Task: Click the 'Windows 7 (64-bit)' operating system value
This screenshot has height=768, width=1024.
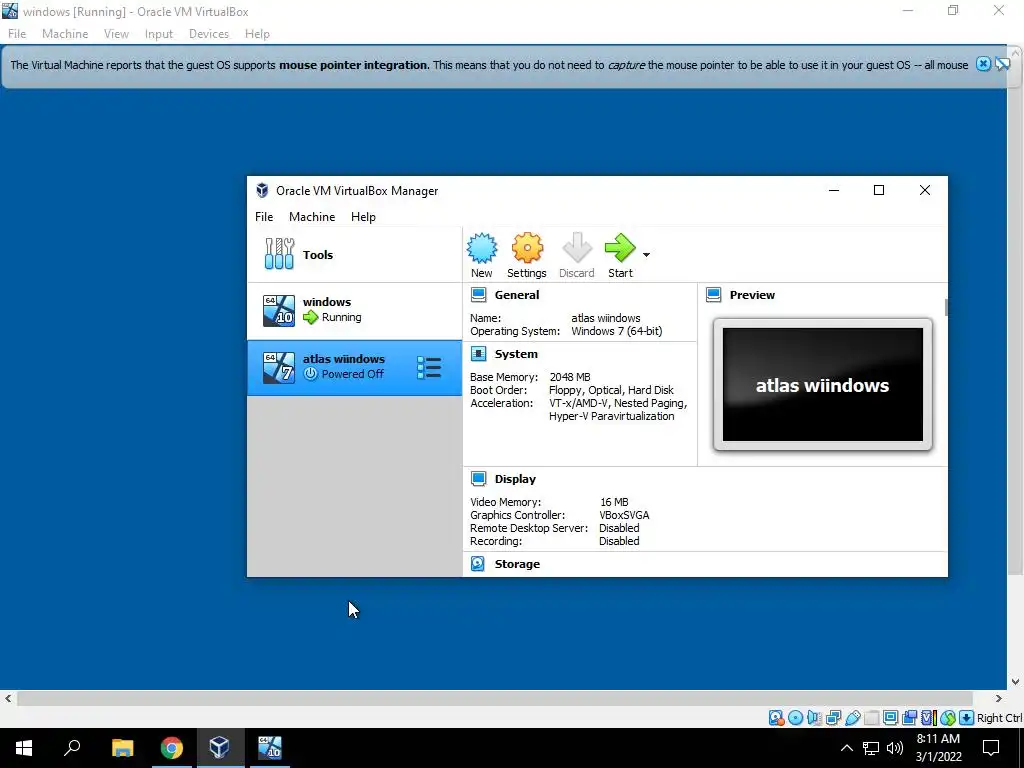Action: [616, 331]
